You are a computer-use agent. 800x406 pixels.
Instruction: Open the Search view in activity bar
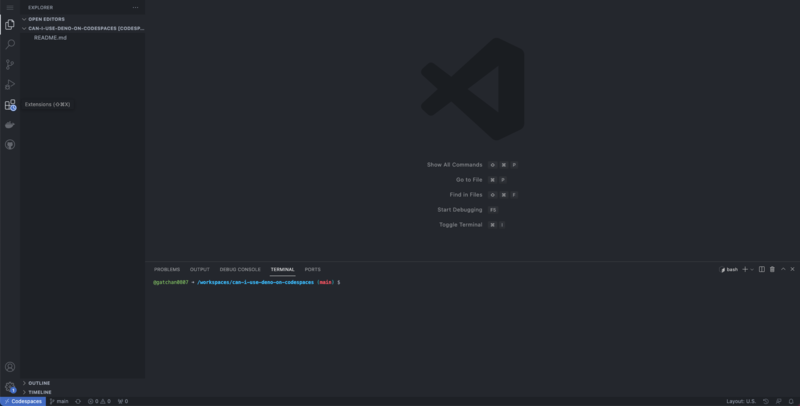(x=10, y=44)
